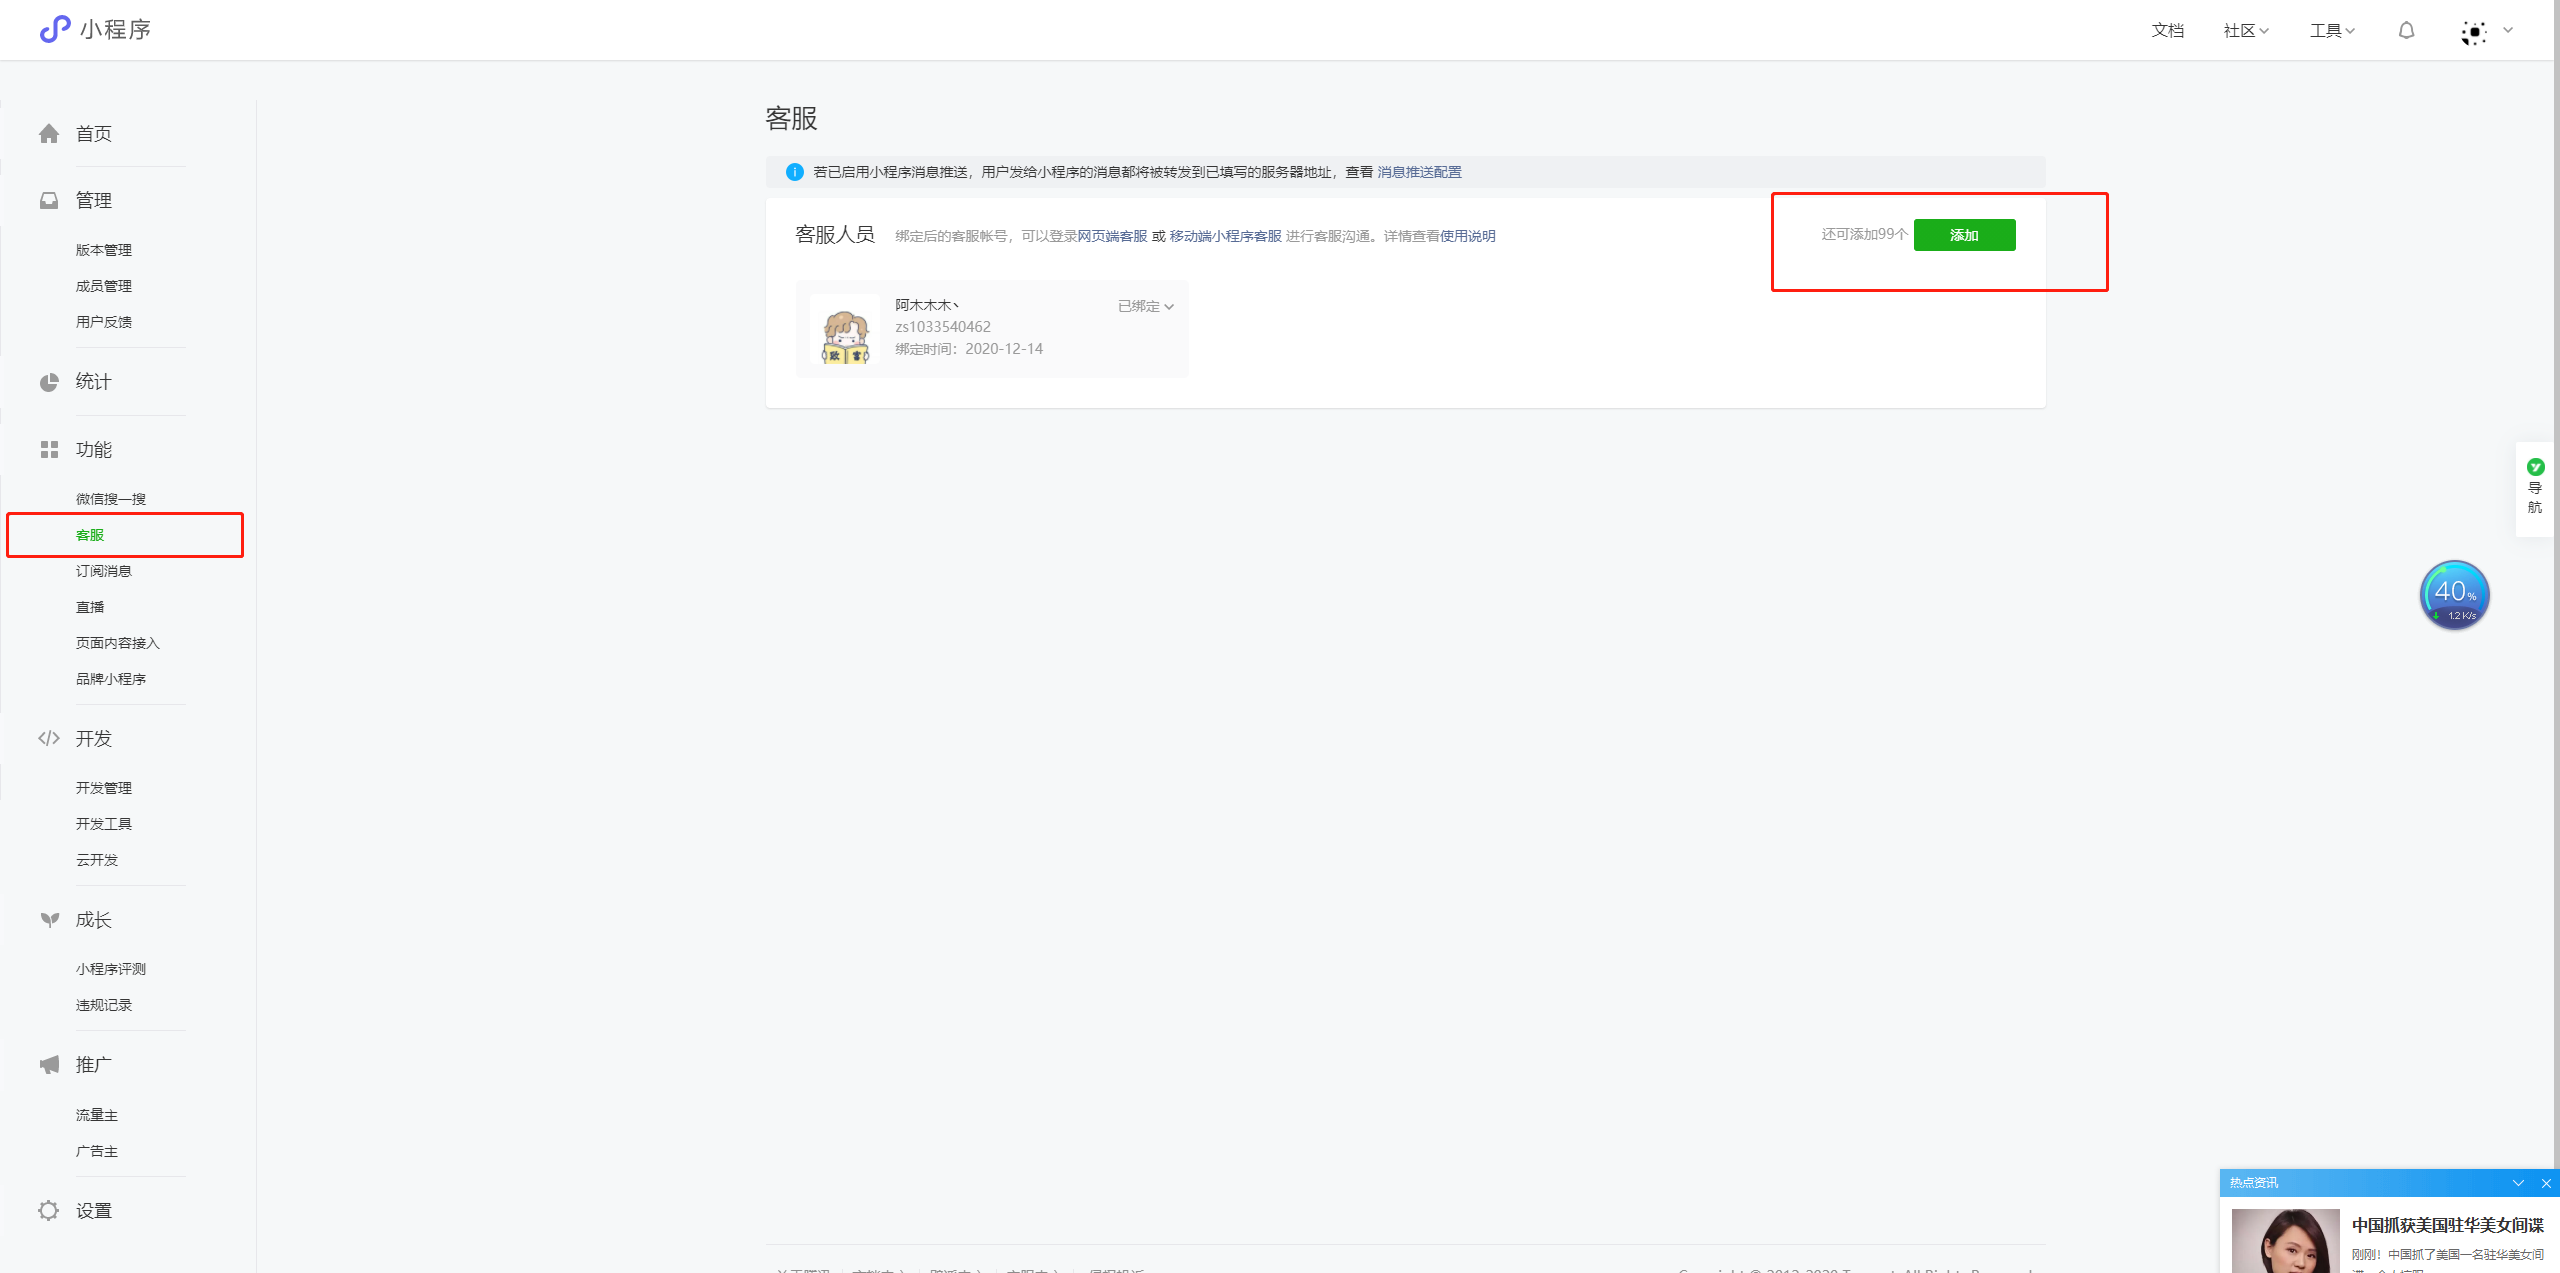Expand the 社区 dropdown menu
This screenshot has height=1273, width=2560.
point(2245,31)
